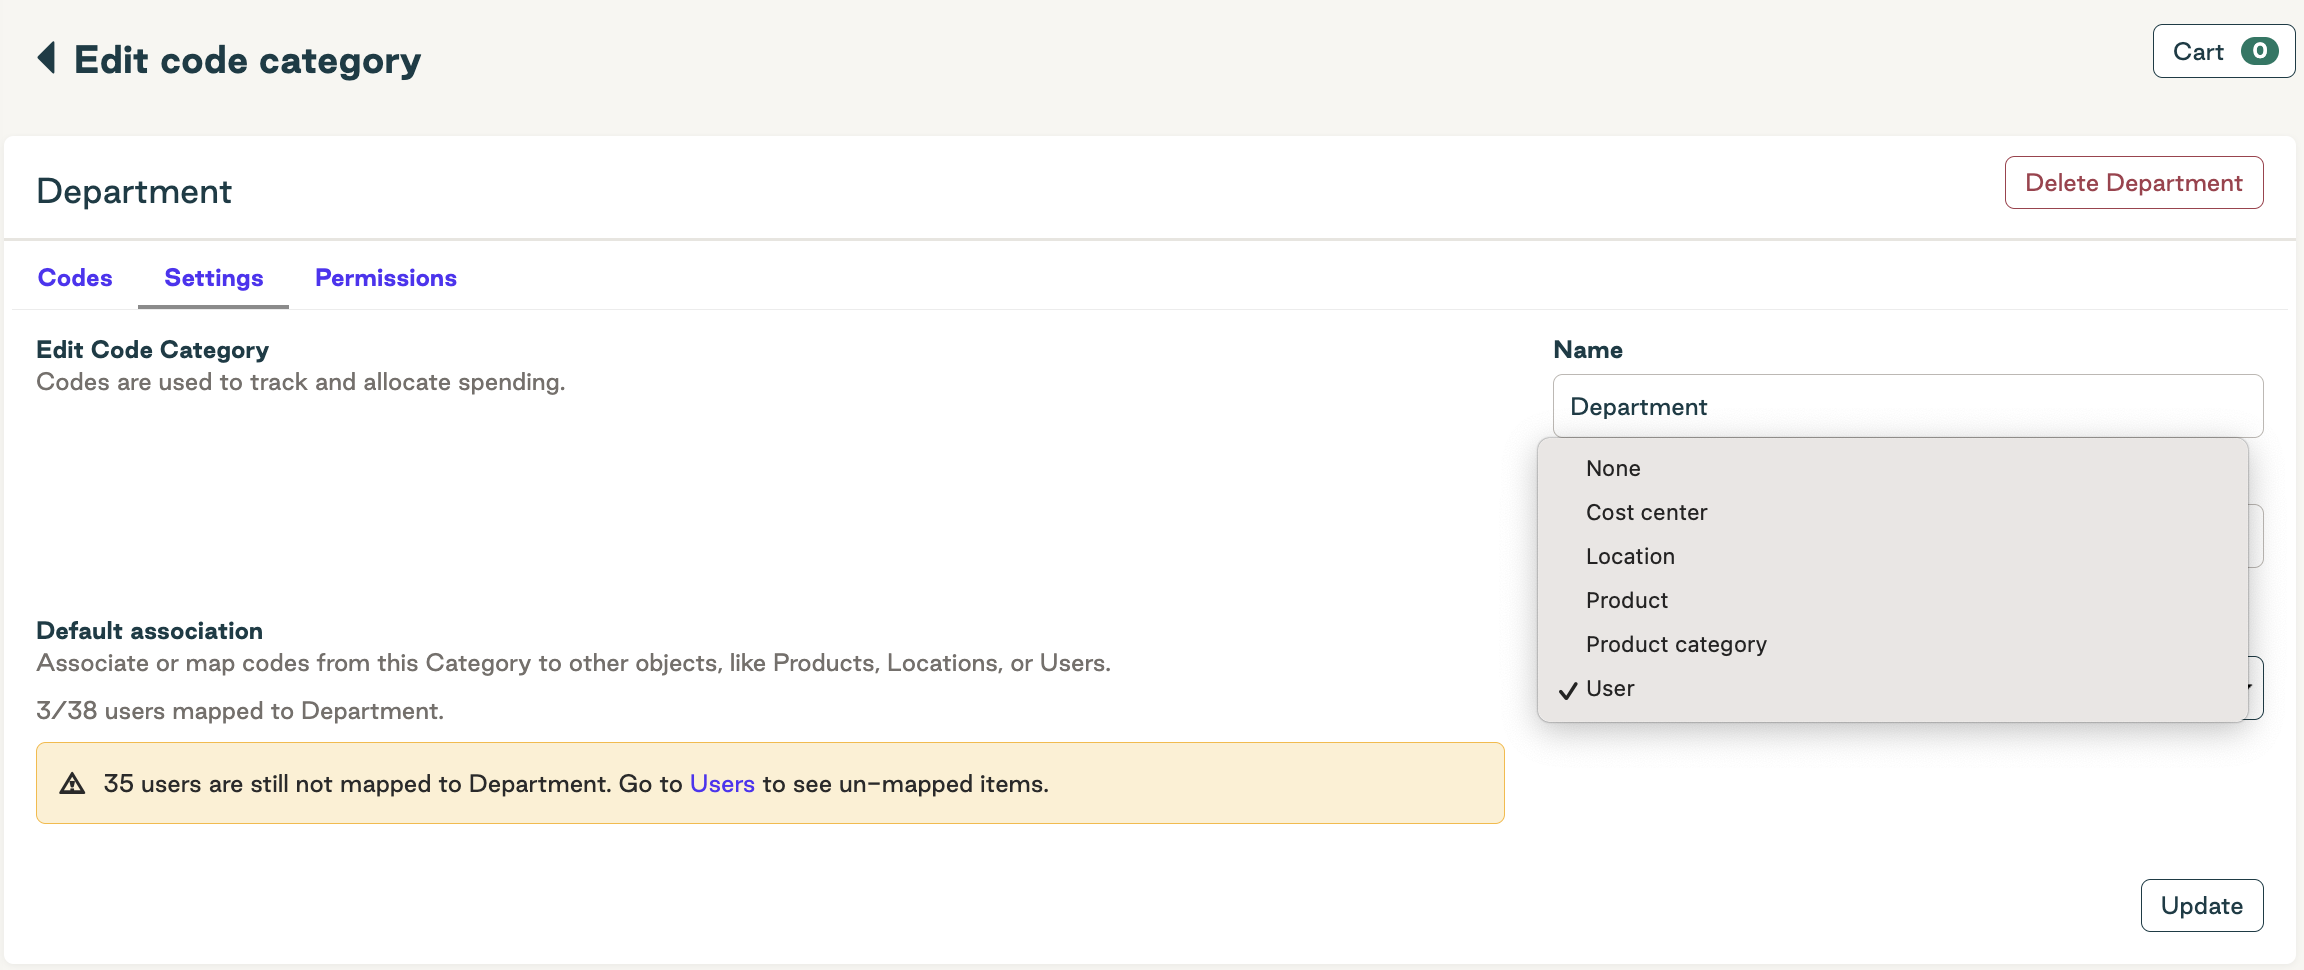Screen dimensions: 2304x970
Task: Click the cart item count badge
Action: click(2259, 51)
